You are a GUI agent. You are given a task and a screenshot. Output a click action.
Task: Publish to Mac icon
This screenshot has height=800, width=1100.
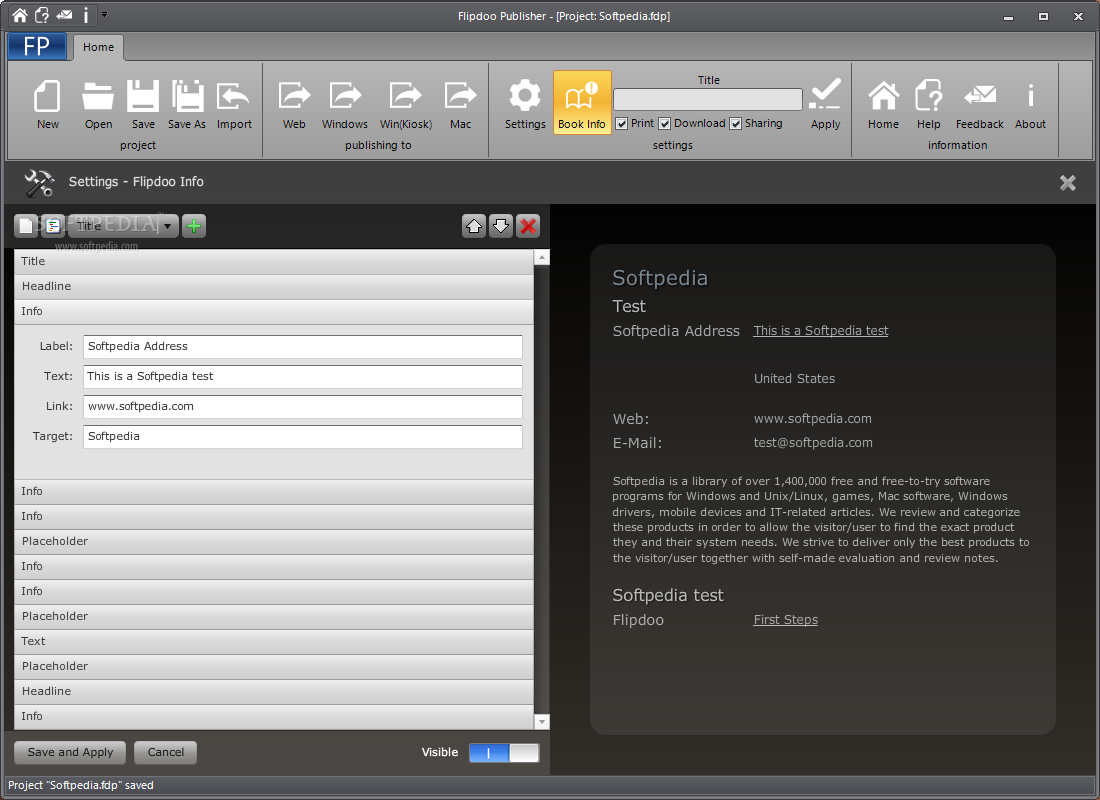(460, 104)
